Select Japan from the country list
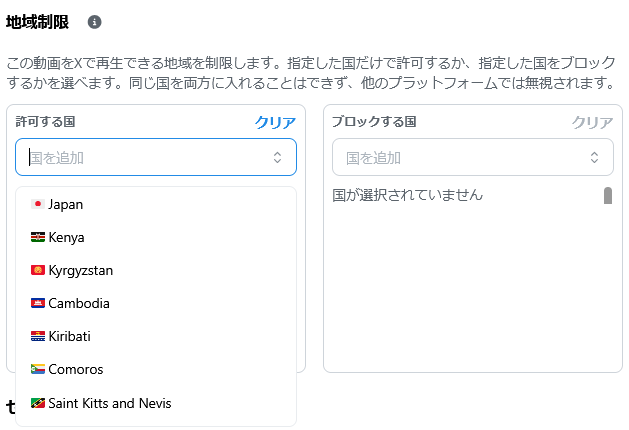This screenshot has height=430, width=629. (x=156, y=204)
